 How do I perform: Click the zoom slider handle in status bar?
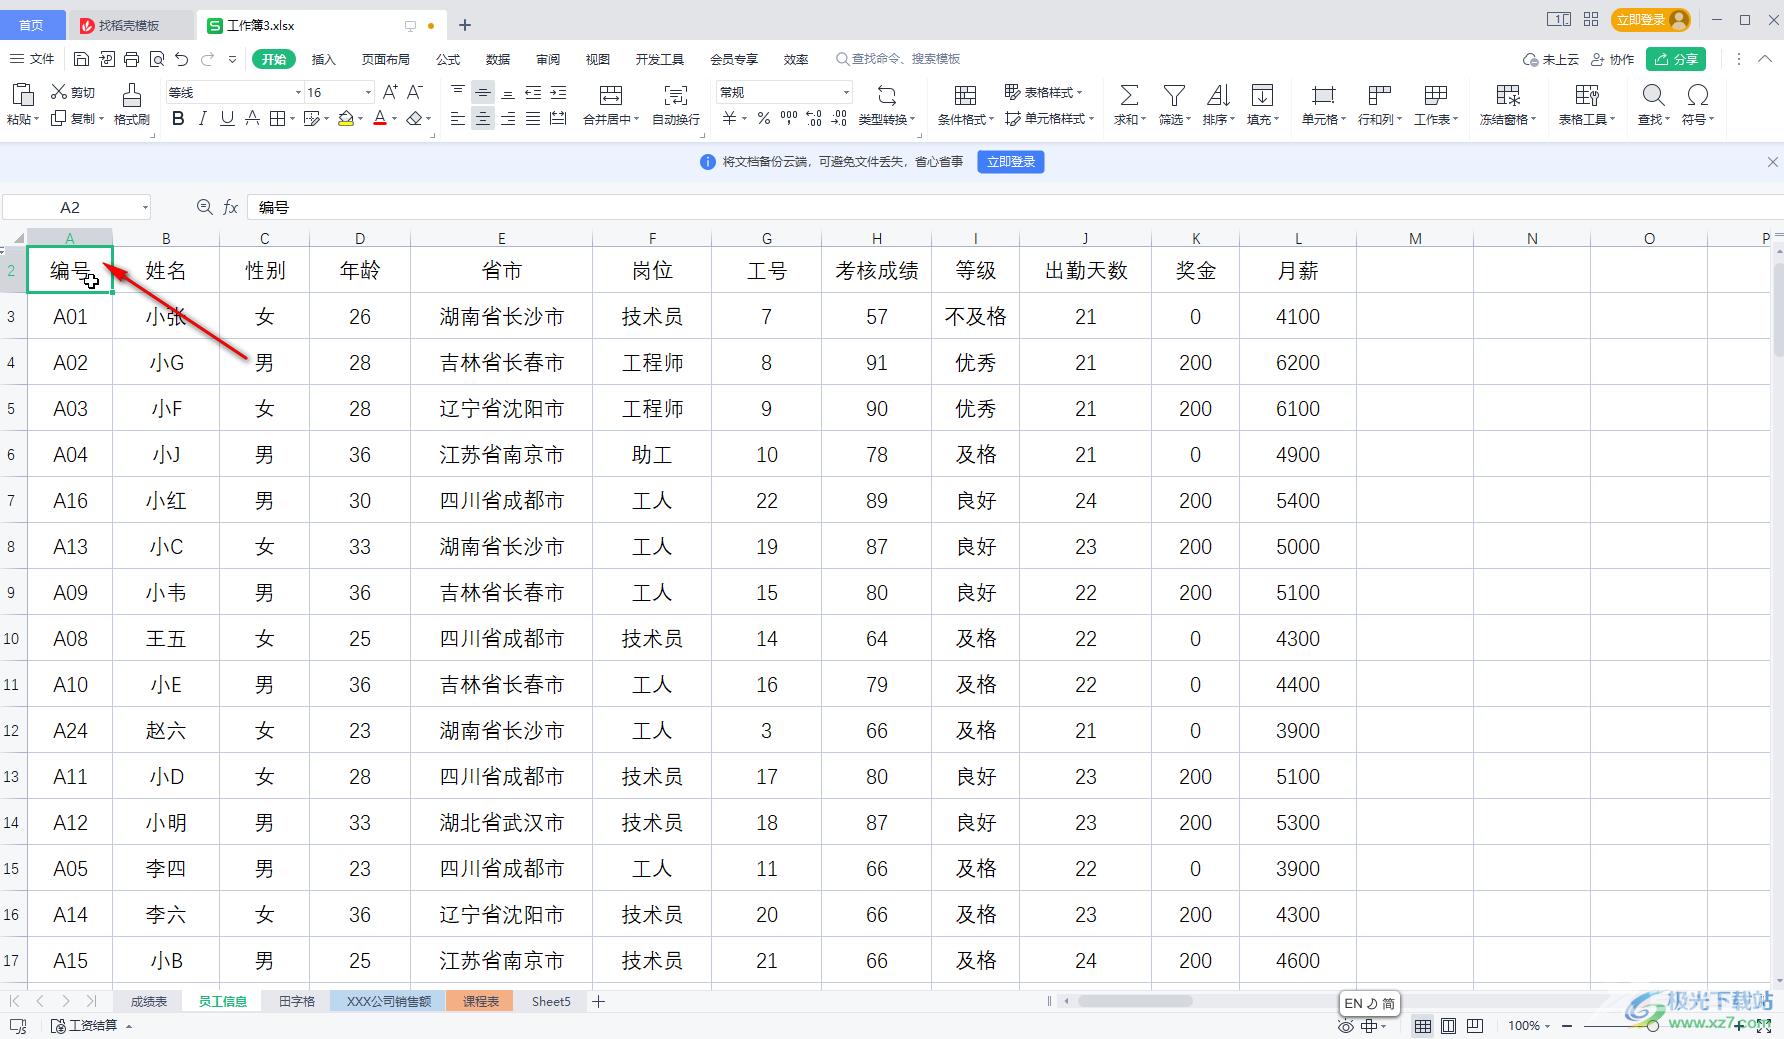(1653, 1026)
